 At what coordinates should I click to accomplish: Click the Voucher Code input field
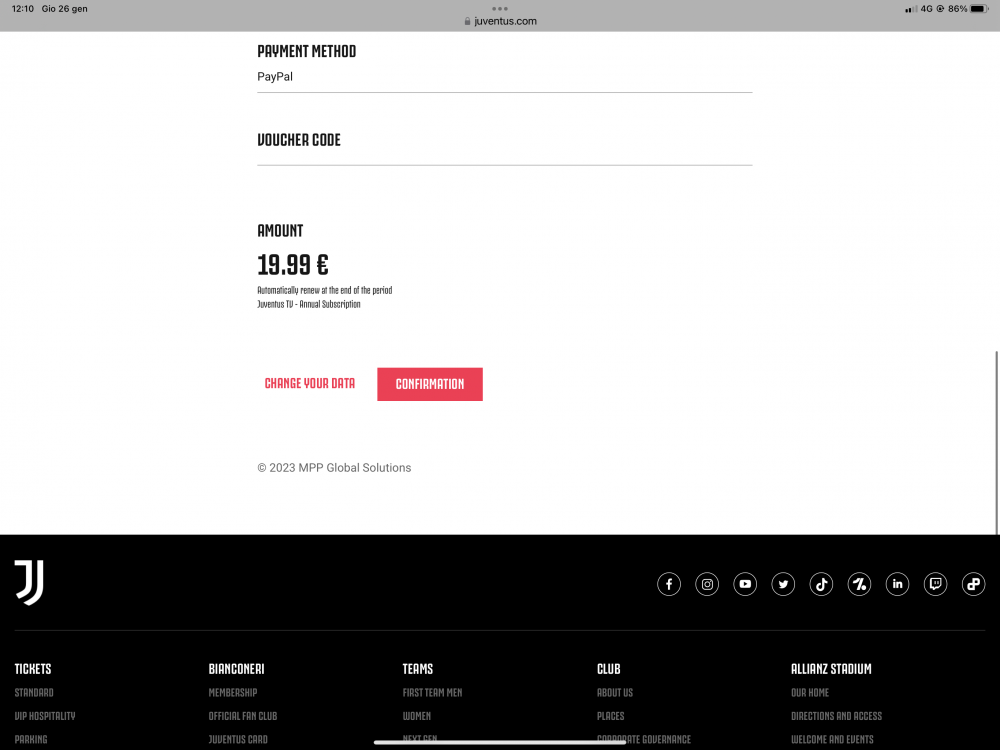pos(504,157)
